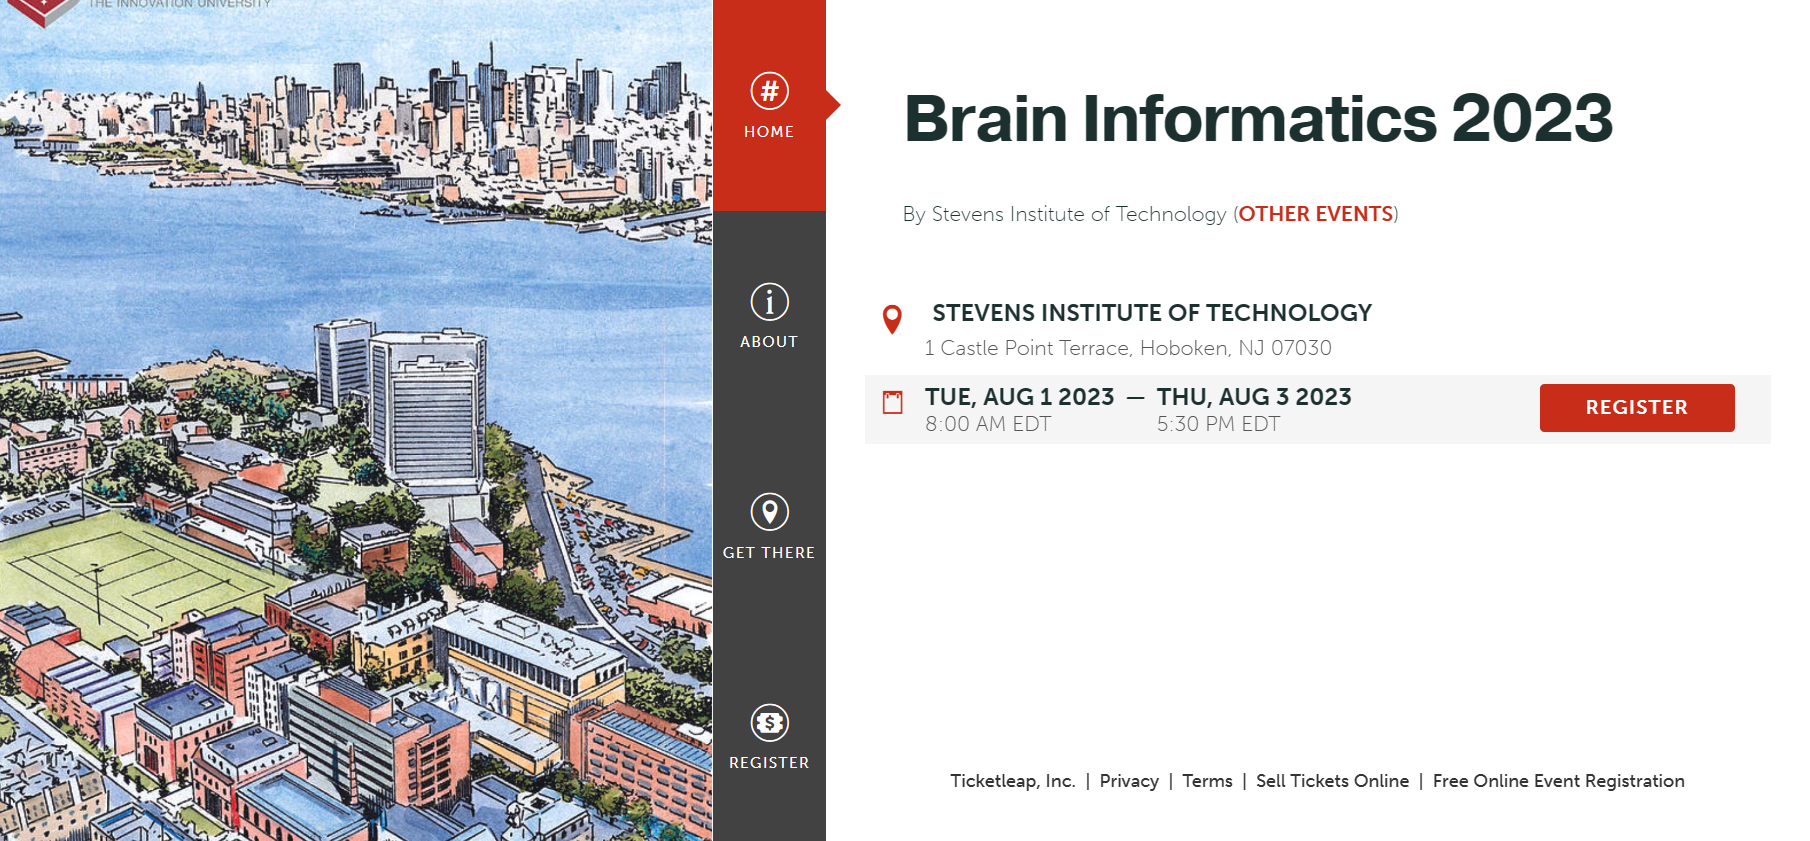The height and width of the screenshot is (841, 1810).
Task: Click the About info icon
Action: click(x=769, y=301)
